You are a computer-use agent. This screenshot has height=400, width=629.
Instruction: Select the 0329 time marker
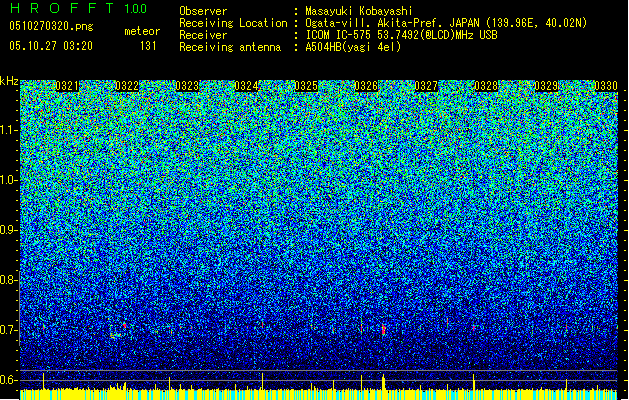click(546, 86)
